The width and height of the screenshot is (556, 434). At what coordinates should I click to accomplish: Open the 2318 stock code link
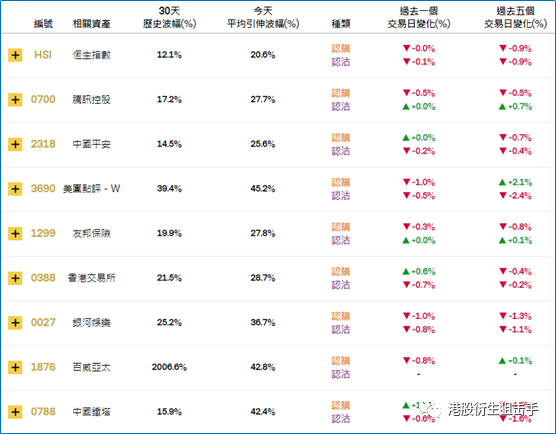[x=43, y=144]
